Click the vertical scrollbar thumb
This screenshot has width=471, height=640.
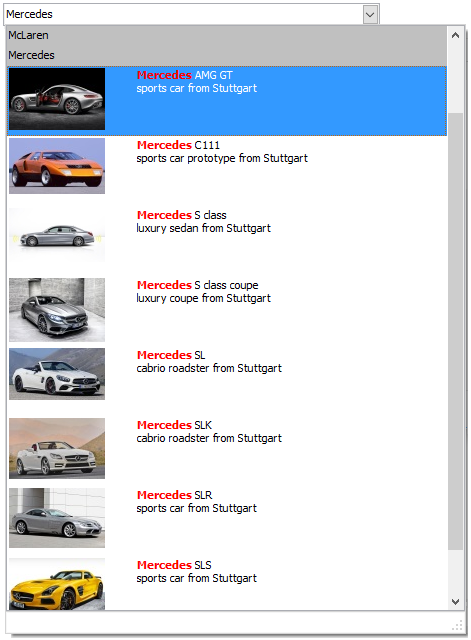455,331
